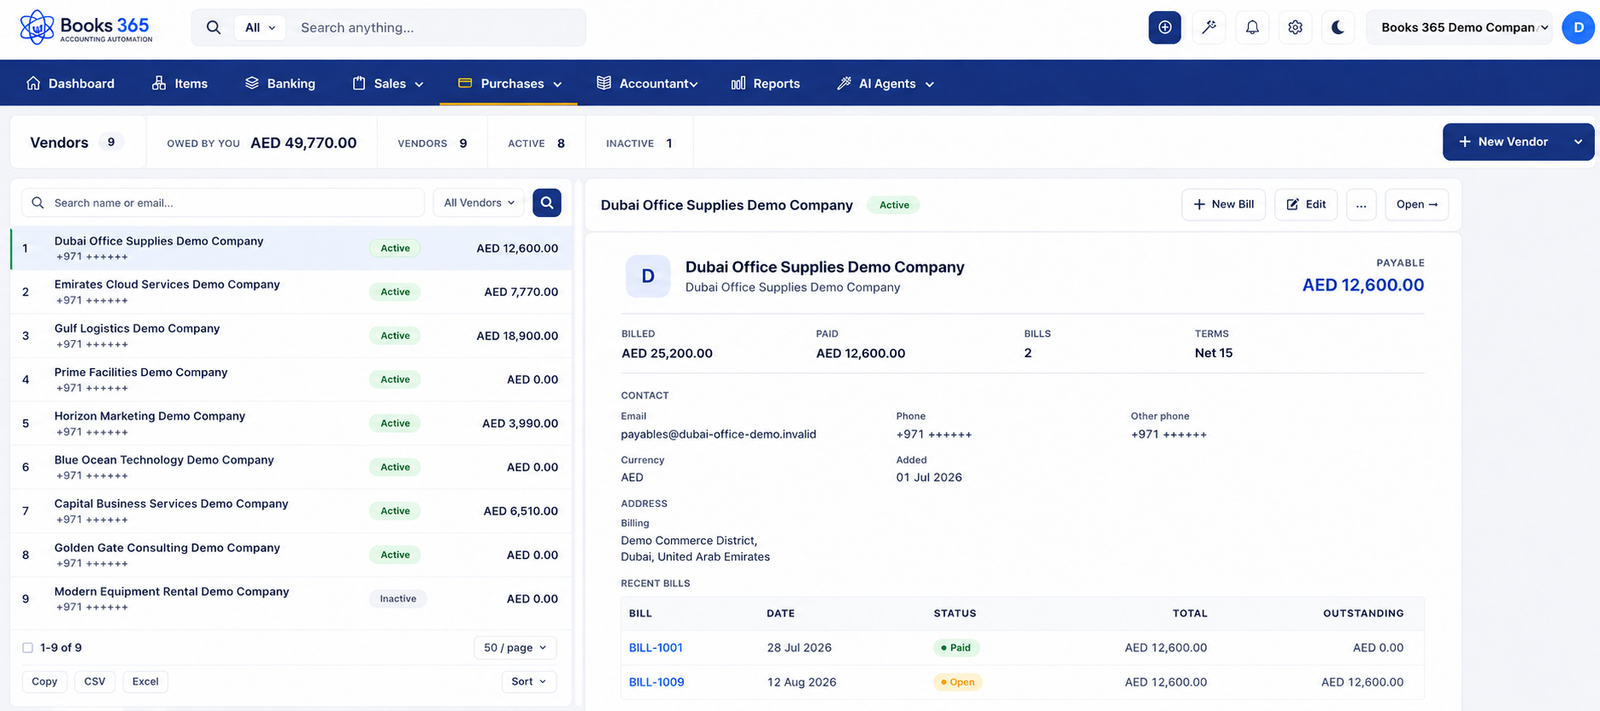Open the three-dot more actions button
This screenshot has width=1600, height=711.
[x=1361, y=205]
